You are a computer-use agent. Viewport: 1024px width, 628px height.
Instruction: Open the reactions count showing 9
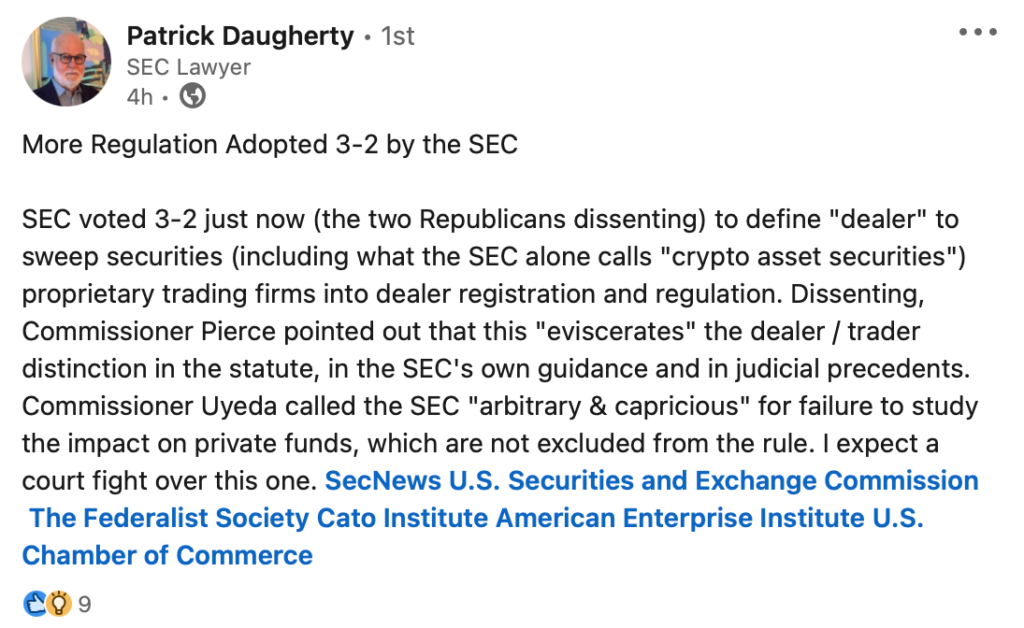(85, 604)
